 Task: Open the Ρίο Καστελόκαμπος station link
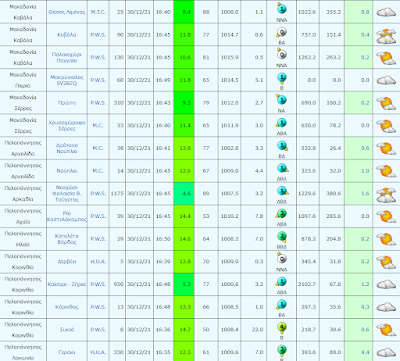67,216
